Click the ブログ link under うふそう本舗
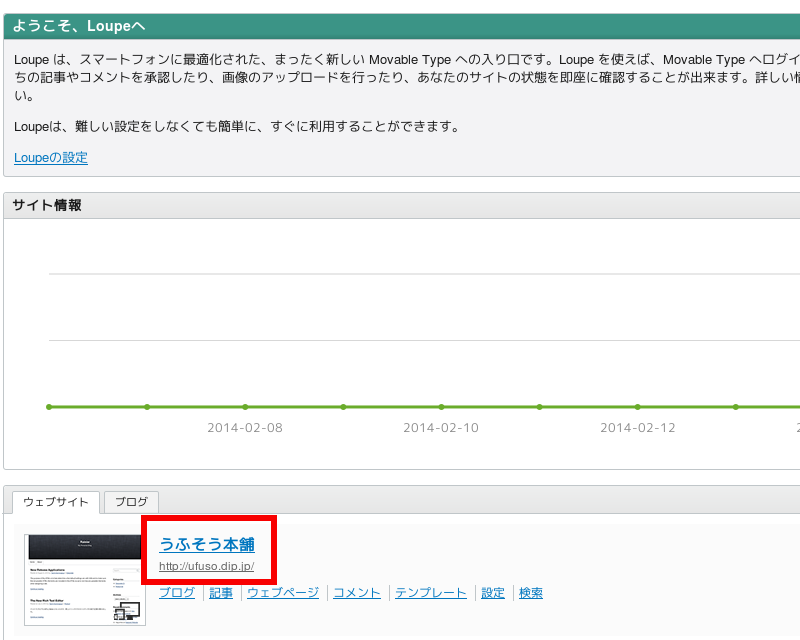Image resolution: width=800 pixels, height=640 pixels. (177, 593)
